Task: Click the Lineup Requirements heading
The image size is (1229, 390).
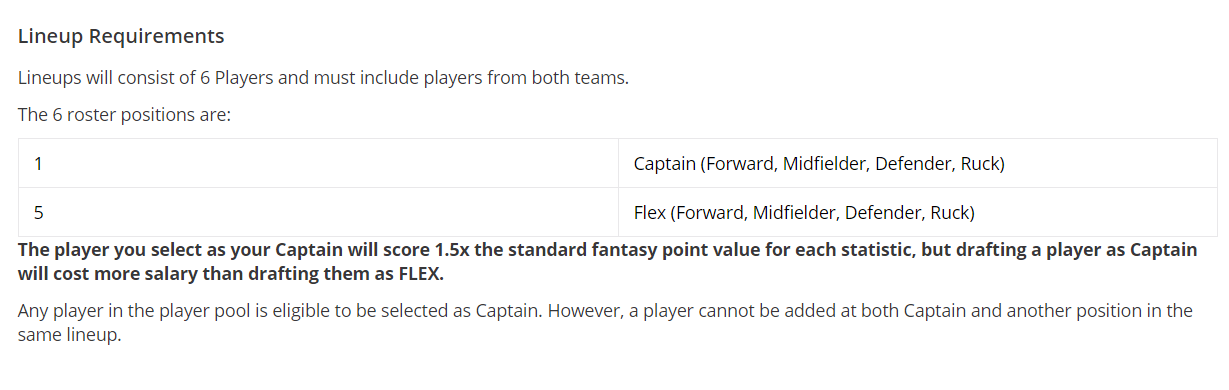Action: [121, 36]
